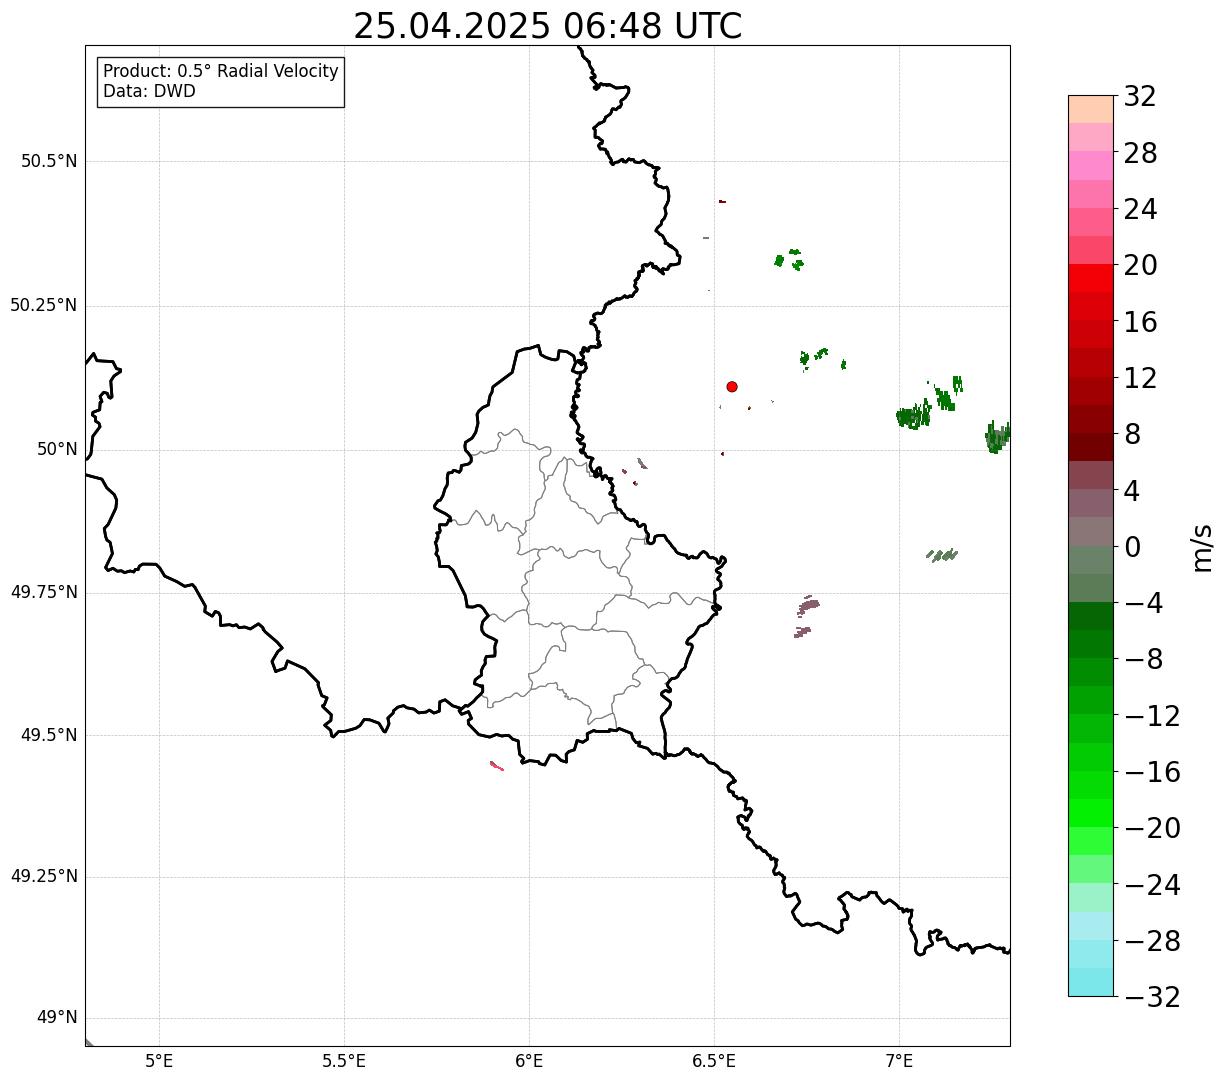Click the 49.25°N latitude label
Viewport: 1225px width, 1081px height.
point(44,876)
